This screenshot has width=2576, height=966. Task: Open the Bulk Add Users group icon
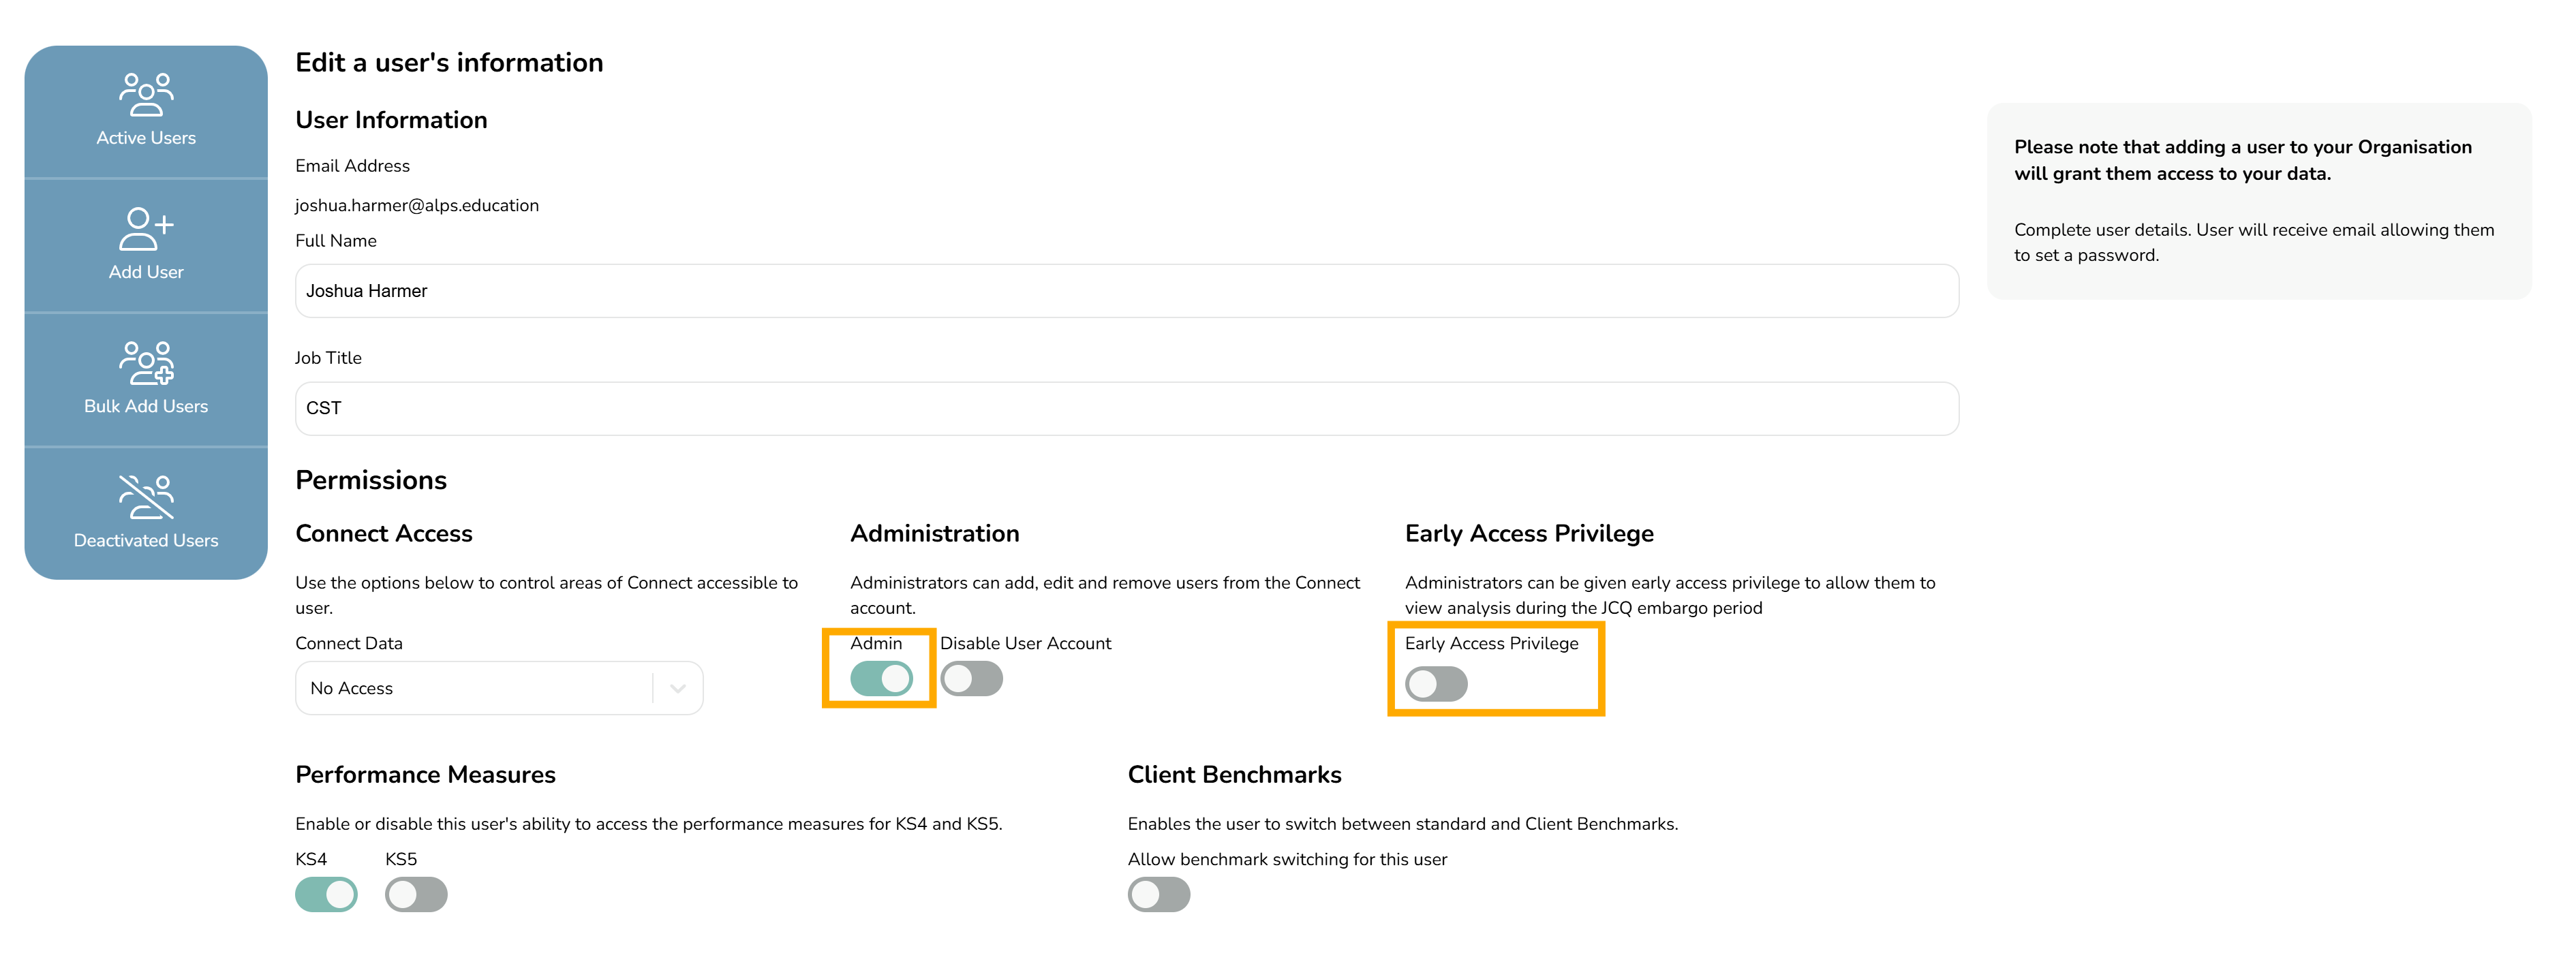pos(146,363)
